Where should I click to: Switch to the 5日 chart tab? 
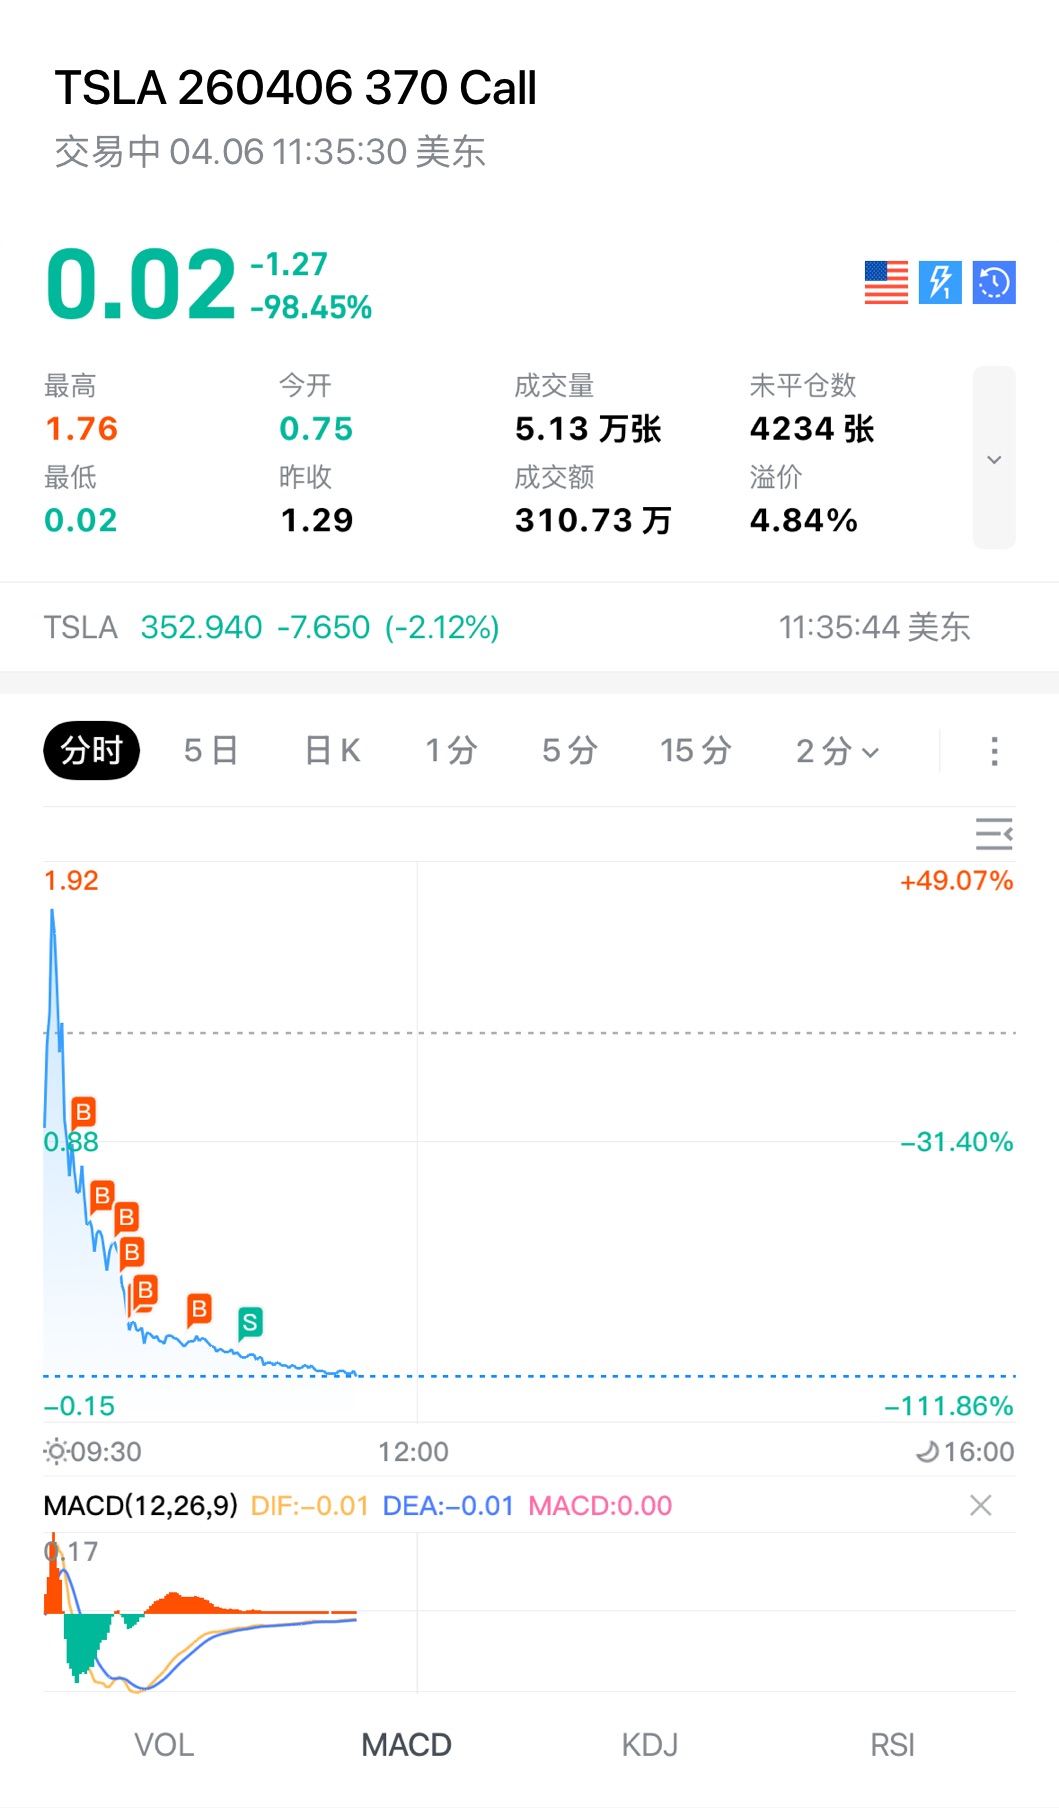[x=211, y=751]
